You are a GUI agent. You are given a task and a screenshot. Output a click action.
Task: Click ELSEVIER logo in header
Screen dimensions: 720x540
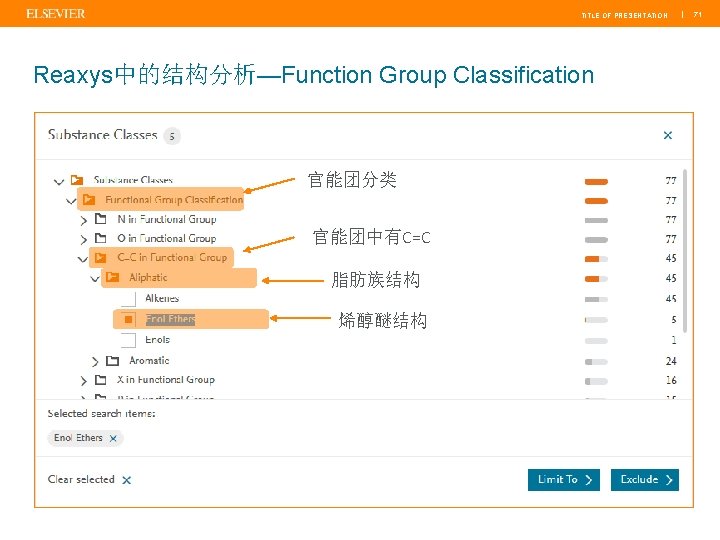[56, 14]
